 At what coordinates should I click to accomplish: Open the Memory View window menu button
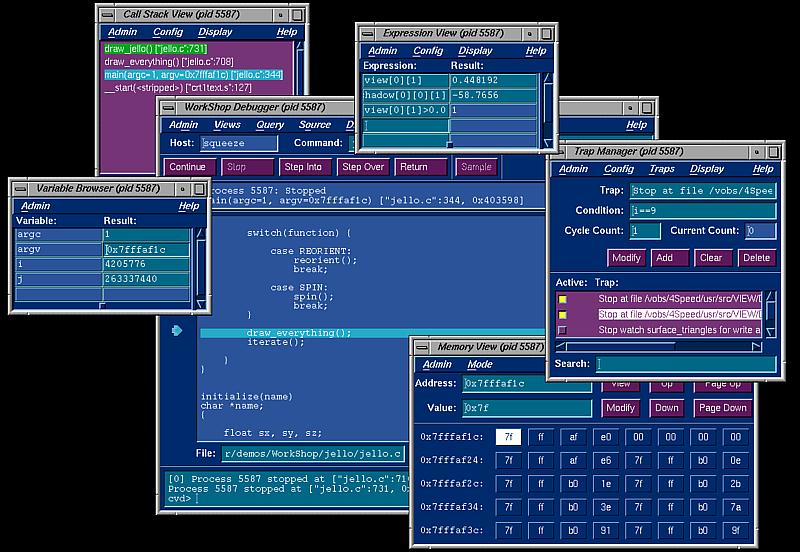pyautogui.click(x=422, y=347)
